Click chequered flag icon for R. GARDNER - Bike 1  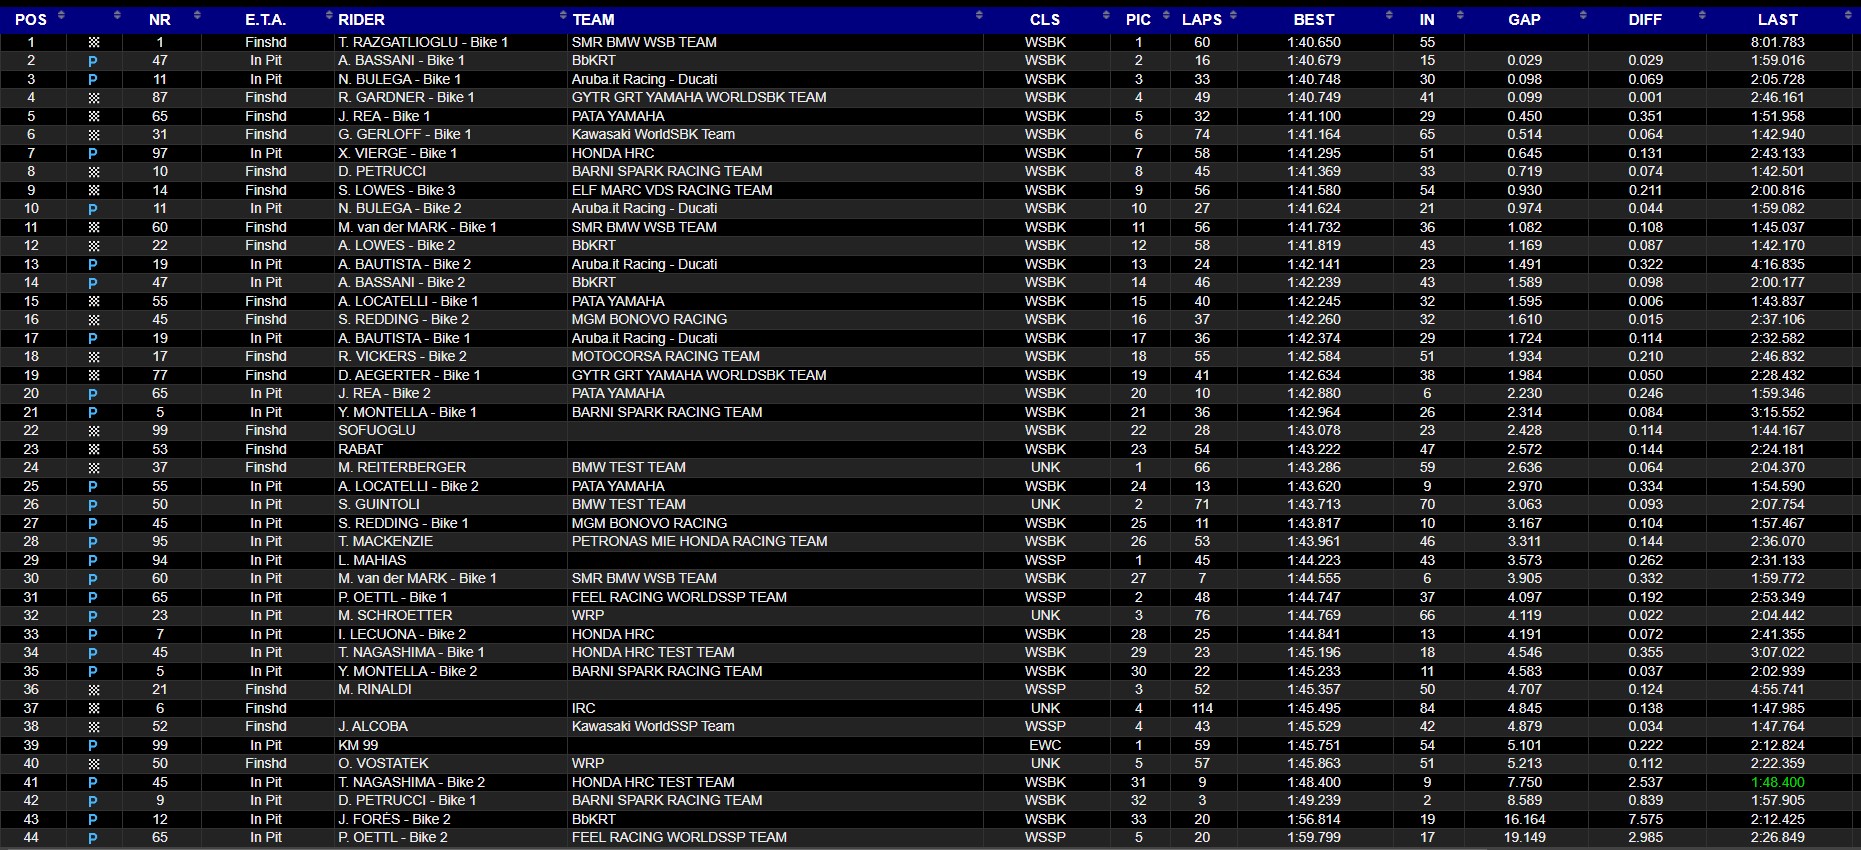pyautogui.click(x=93, y=98)
